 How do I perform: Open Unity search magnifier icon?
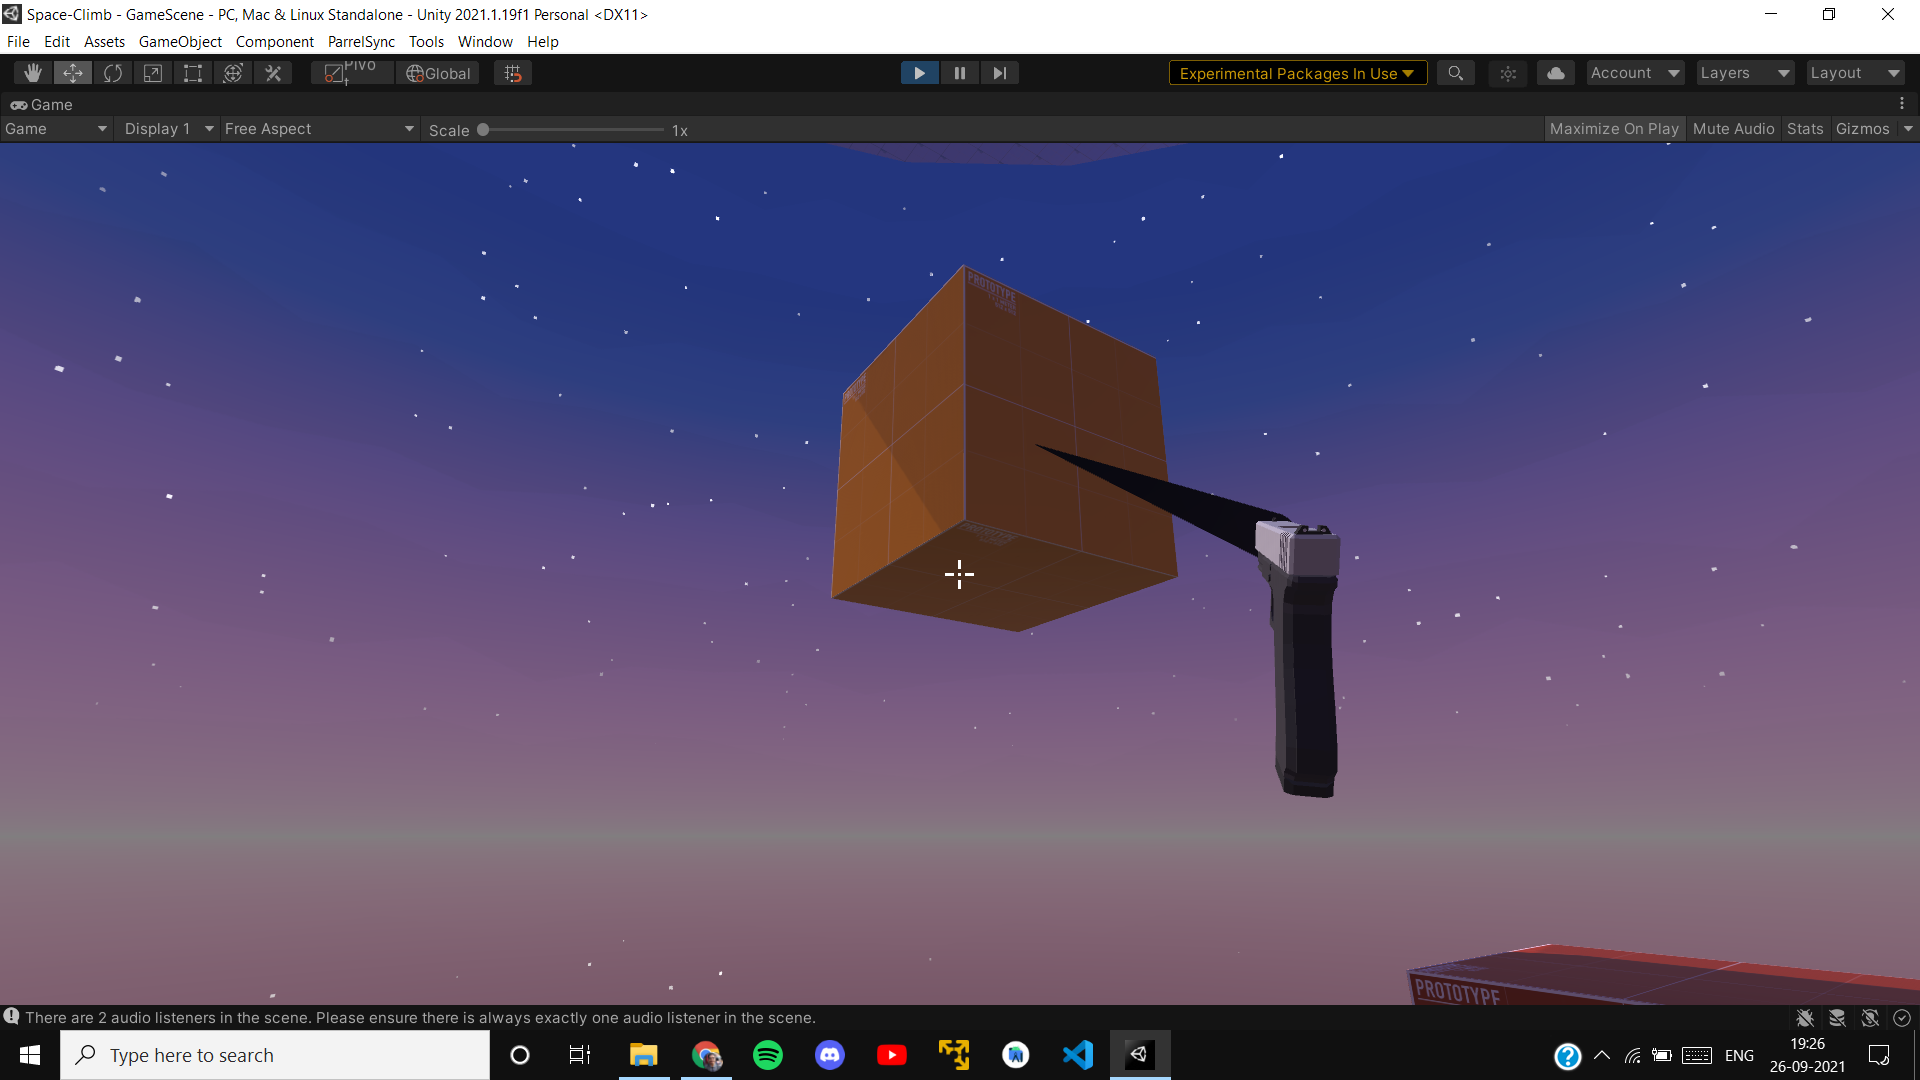(x=1455, y=73)
